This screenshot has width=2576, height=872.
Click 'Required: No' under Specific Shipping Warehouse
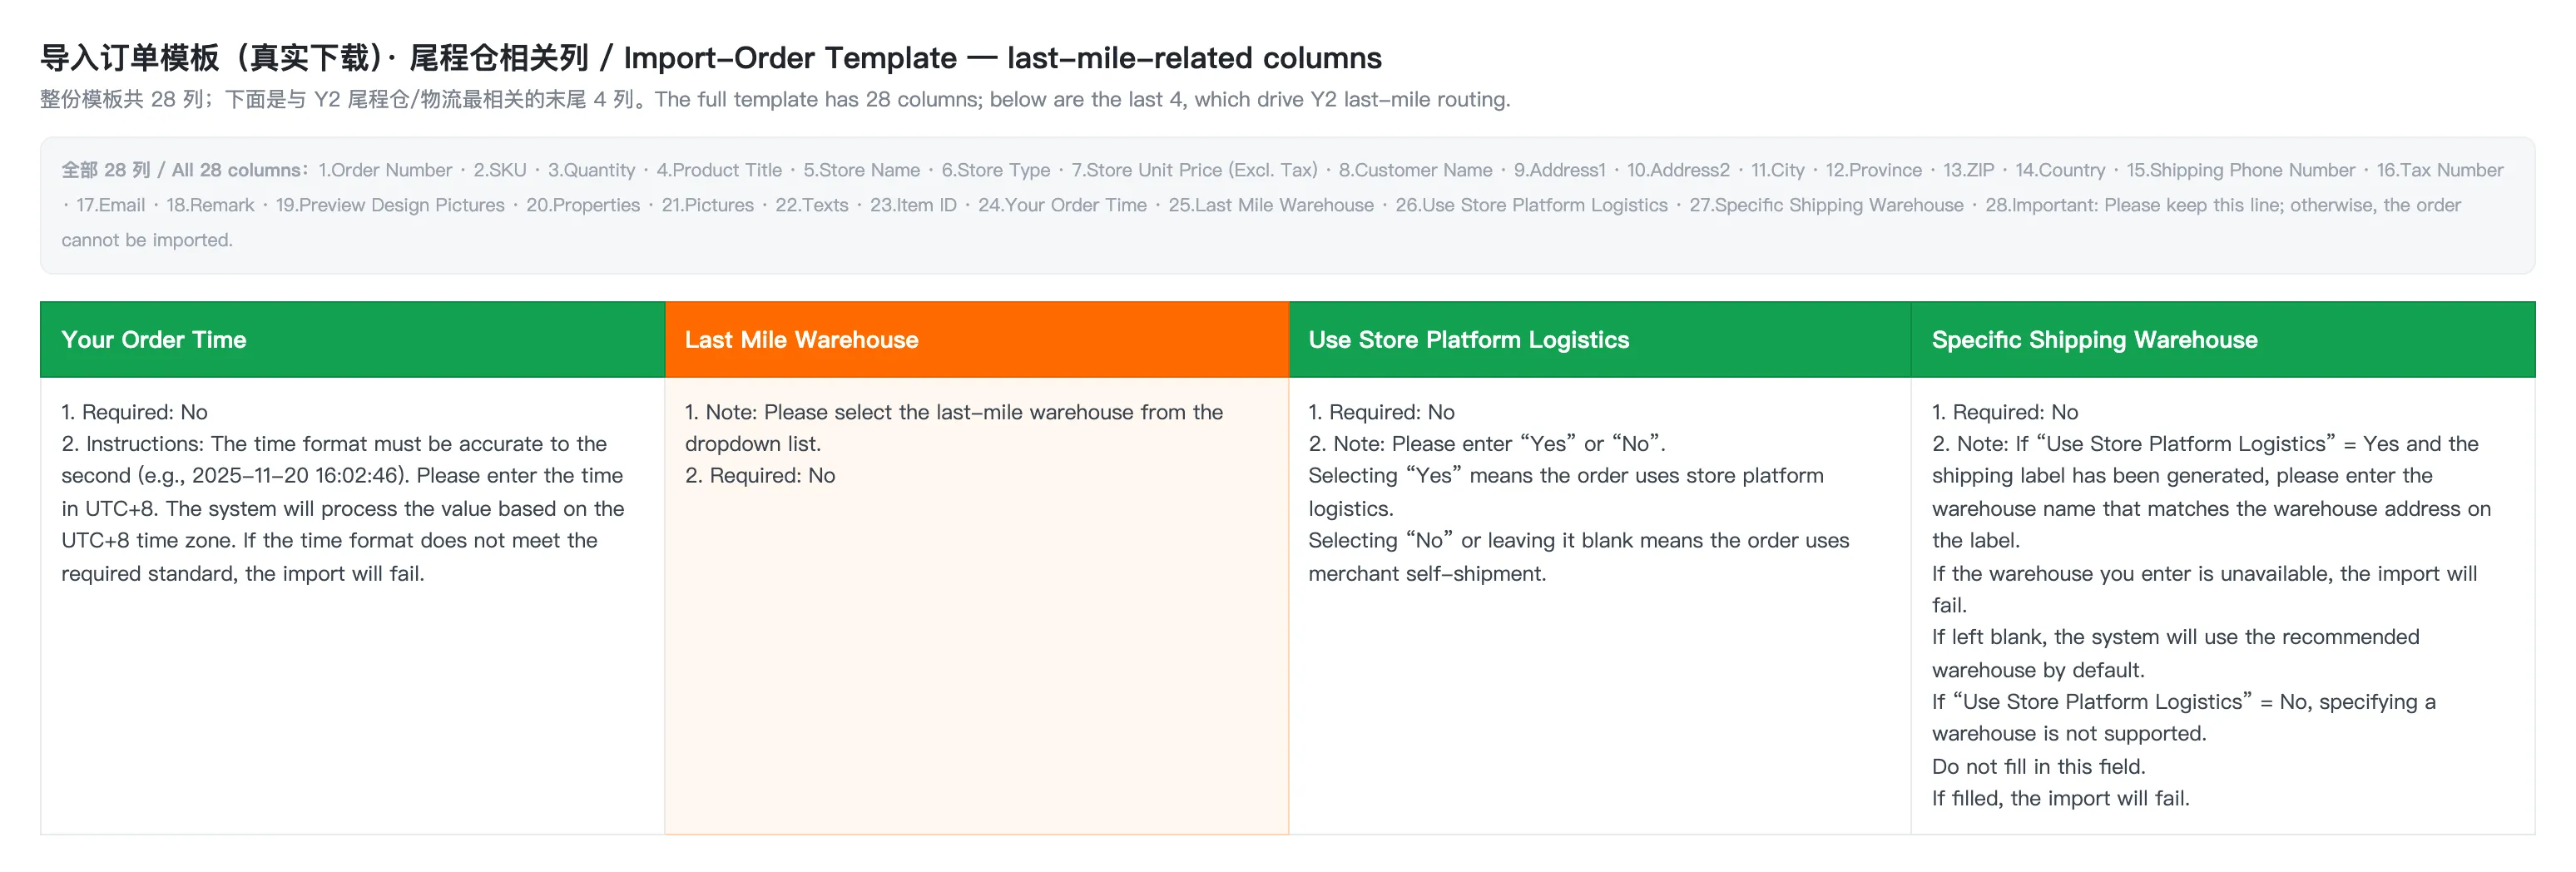(2005, 412)
